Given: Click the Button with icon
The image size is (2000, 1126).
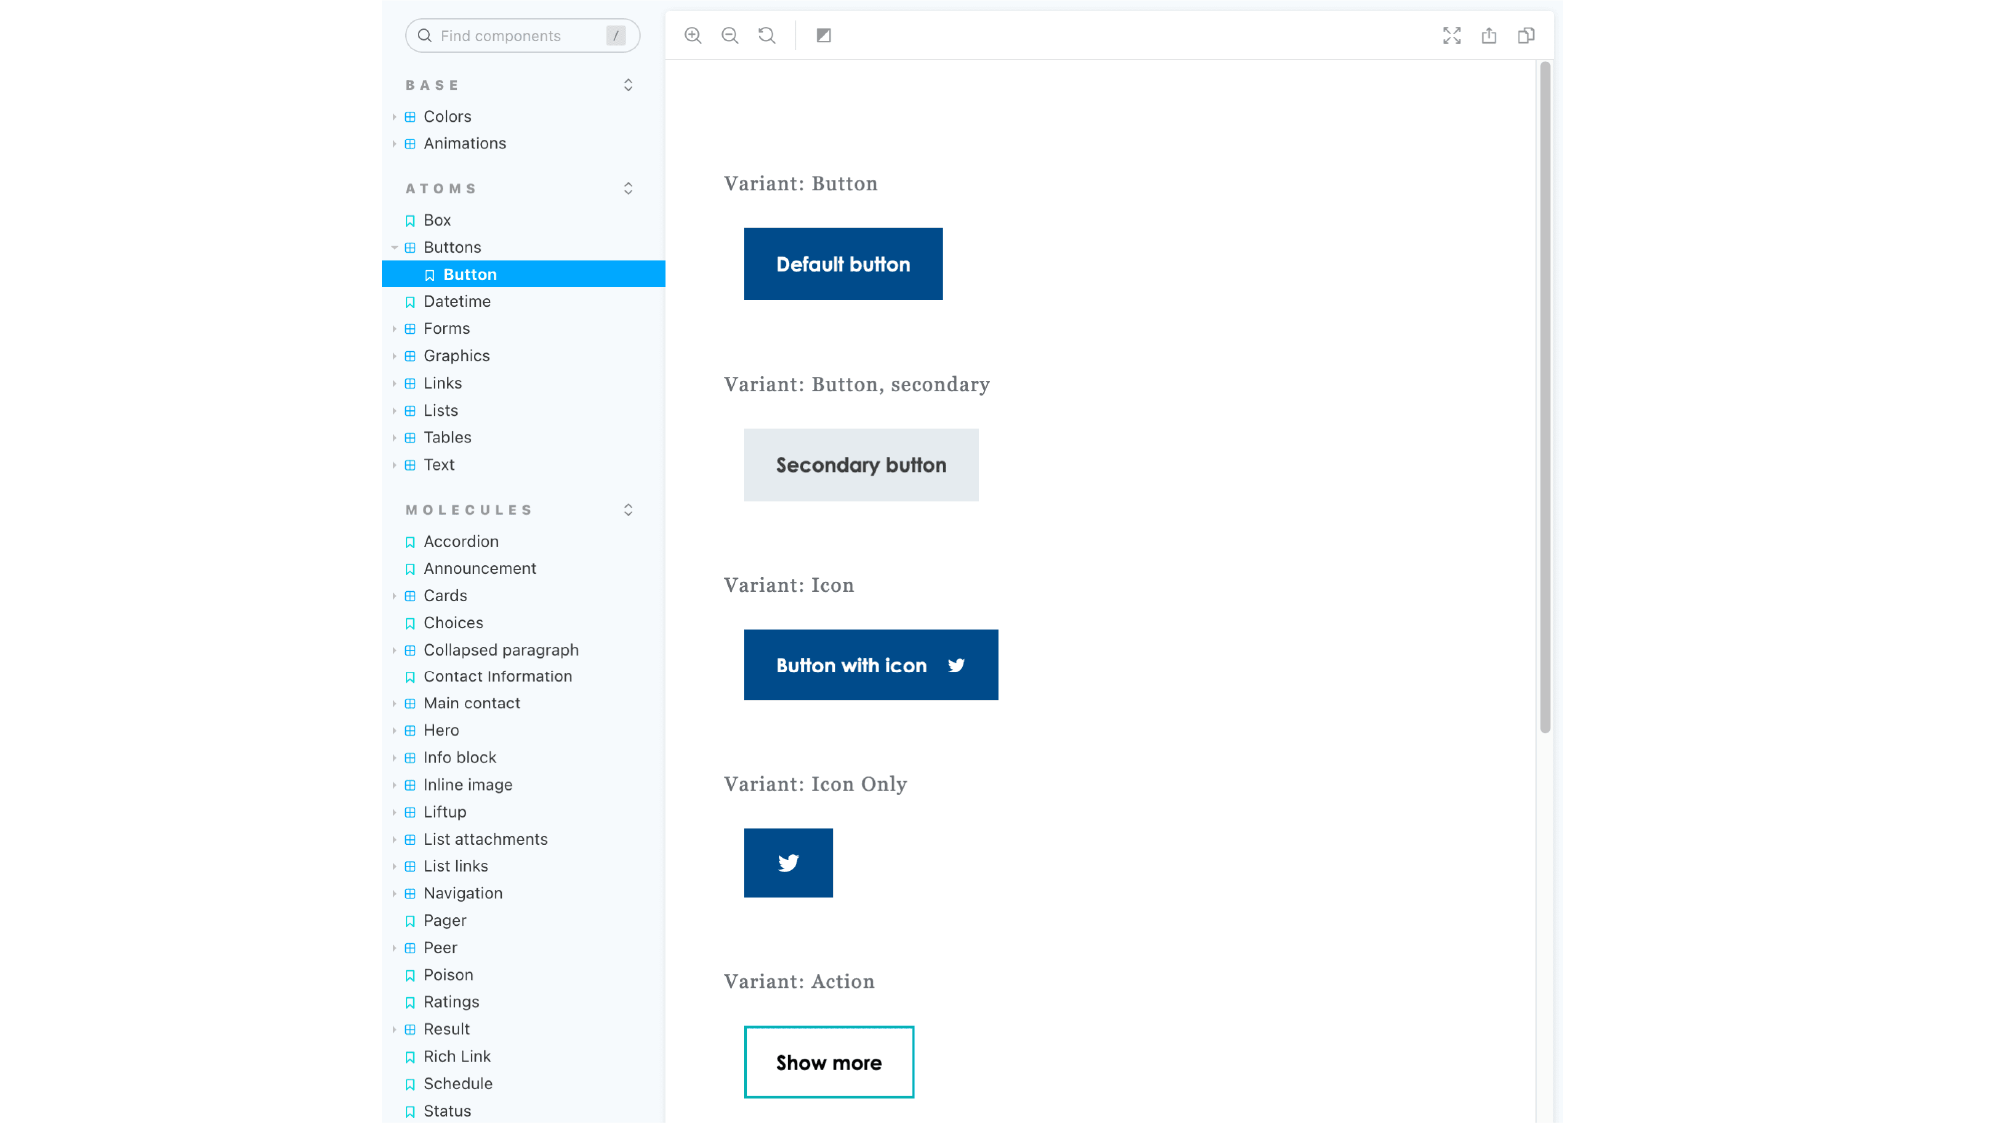Looking at the screenshot, I should (x=871, y=665).
